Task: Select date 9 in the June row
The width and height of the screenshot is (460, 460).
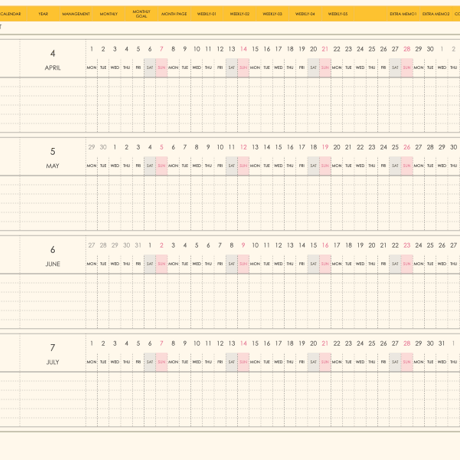Action: click(243, 245)
